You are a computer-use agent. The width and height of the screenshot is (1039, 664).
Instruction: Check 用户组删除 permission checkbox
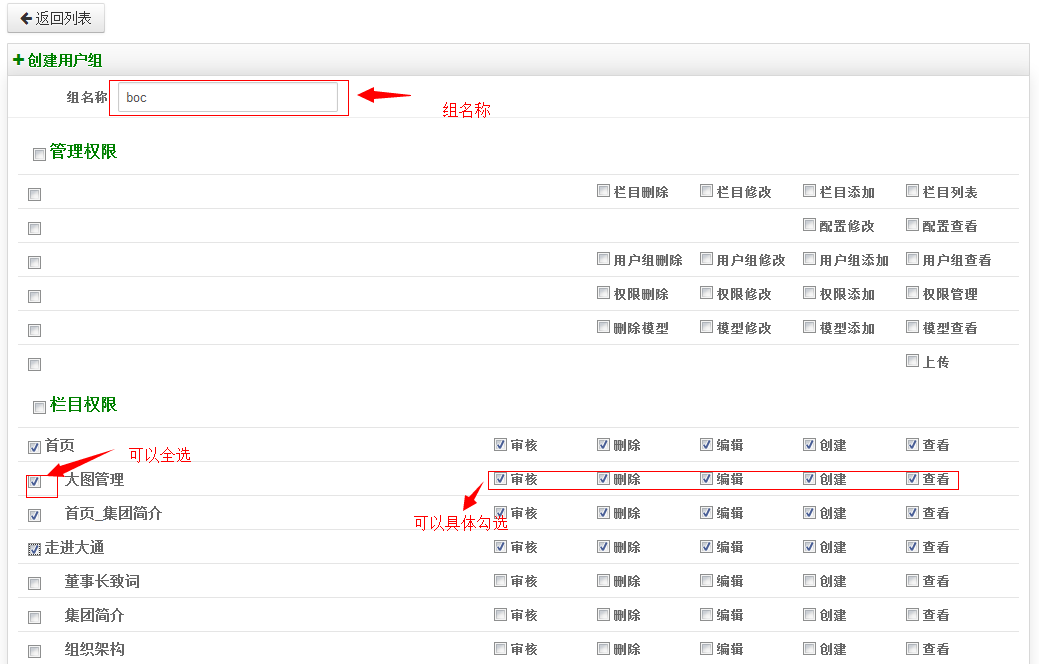point(603,259)
